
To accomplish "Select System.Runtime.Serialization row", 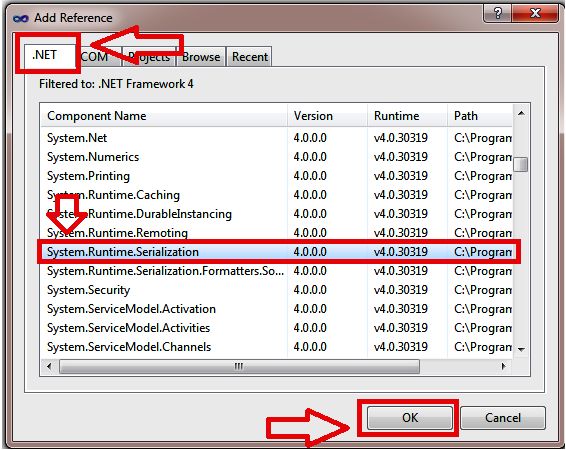I will [277, 252].
